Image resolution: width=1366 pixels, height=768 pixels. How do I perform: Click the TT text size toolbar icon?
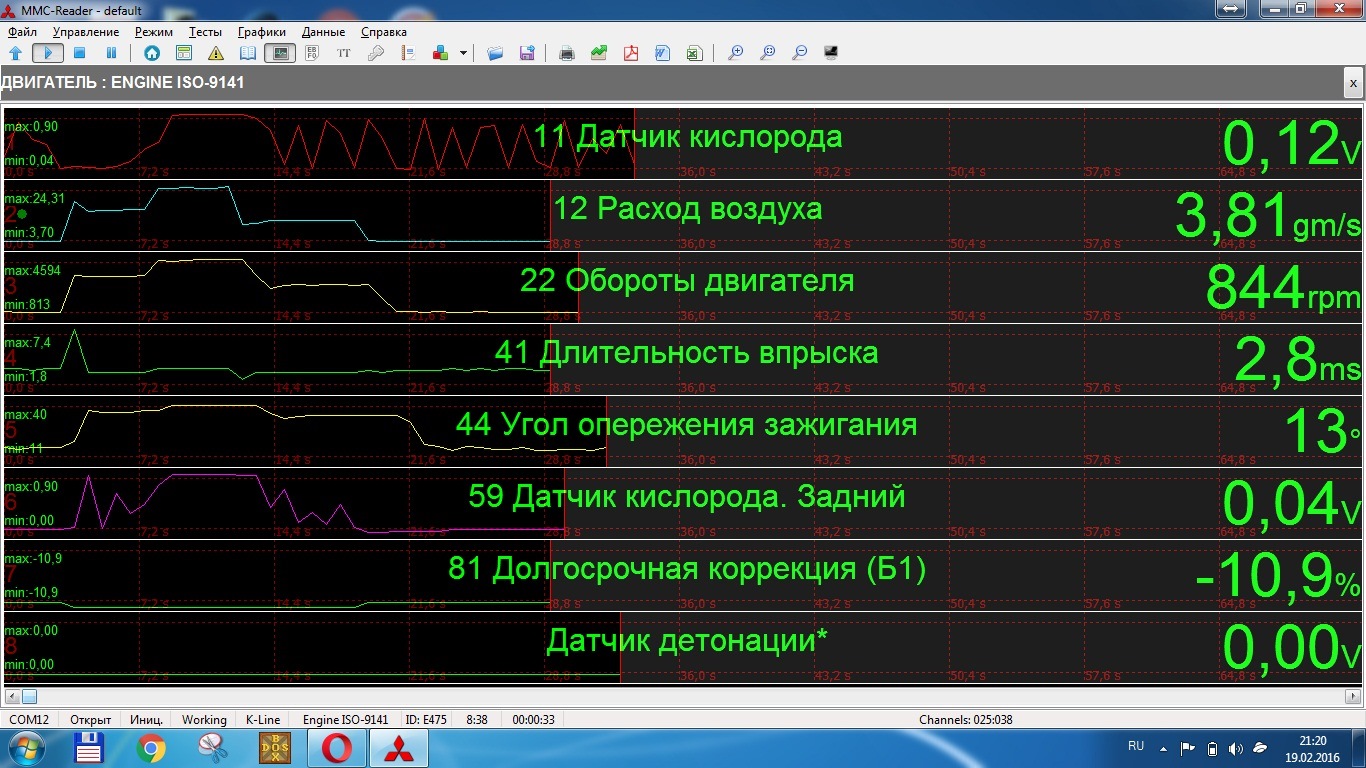[x=344, y=53]
